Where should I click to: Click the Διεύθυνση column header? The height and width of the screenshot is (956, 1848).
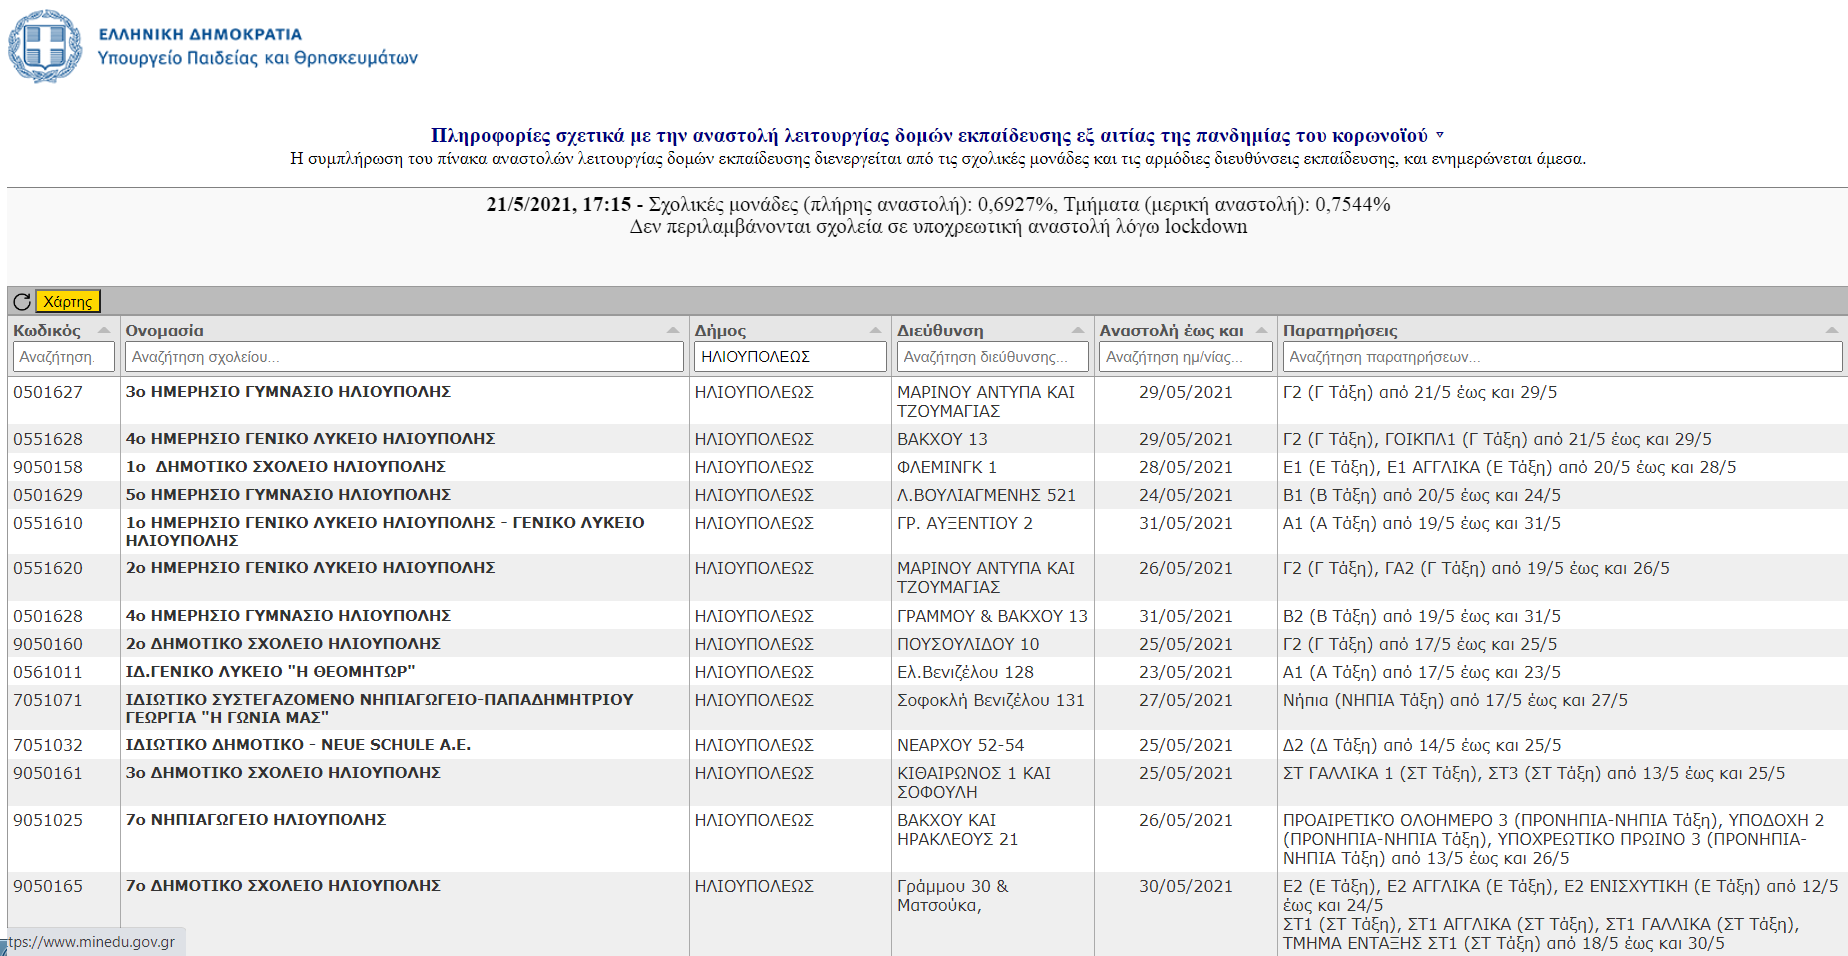940,330
